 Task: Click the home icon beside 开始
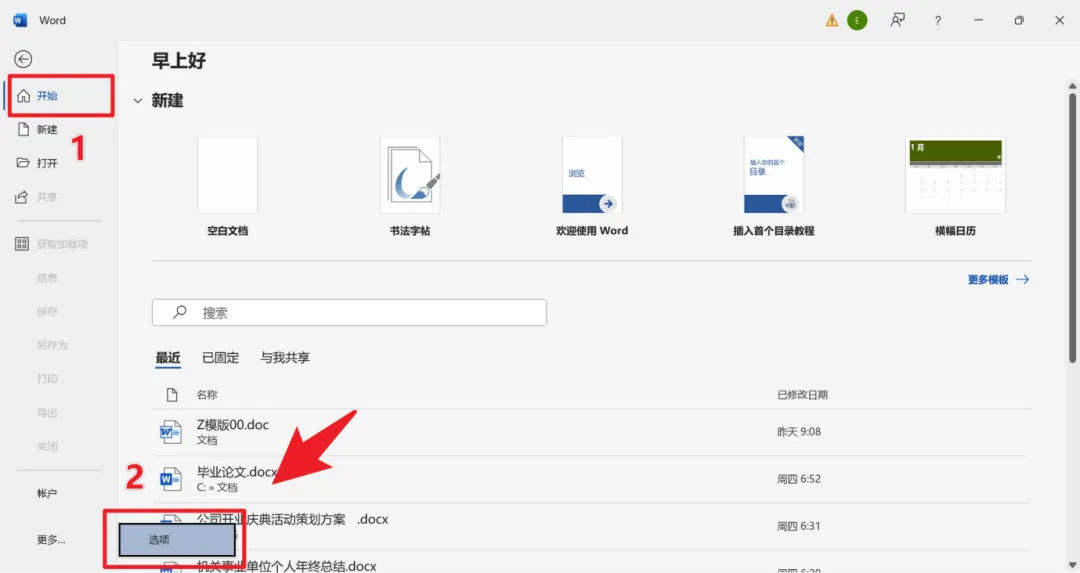pyautogui.click(x=23, y=96)
